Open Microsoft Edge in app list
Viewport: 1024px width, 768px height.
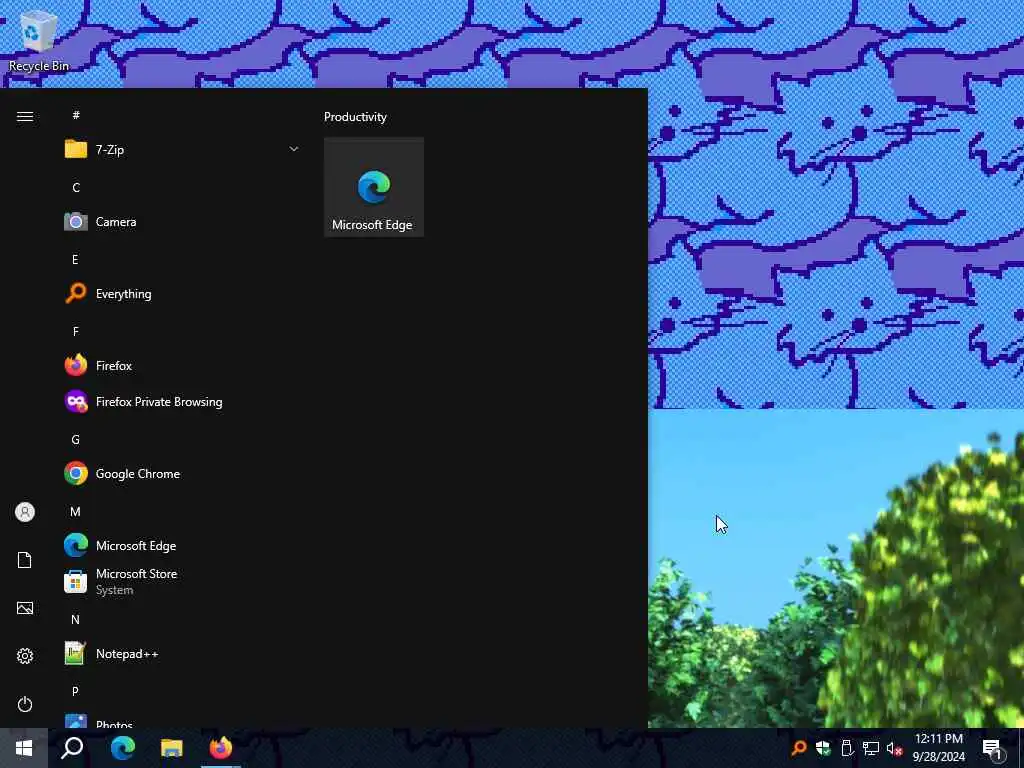click(x=182, y=545)
